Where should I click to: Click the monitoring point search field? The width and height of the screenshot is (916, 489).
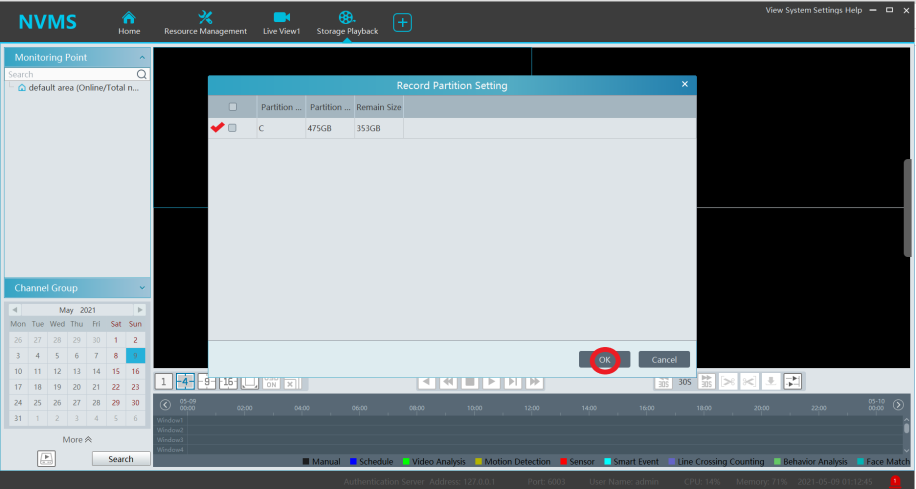(70, 74)
